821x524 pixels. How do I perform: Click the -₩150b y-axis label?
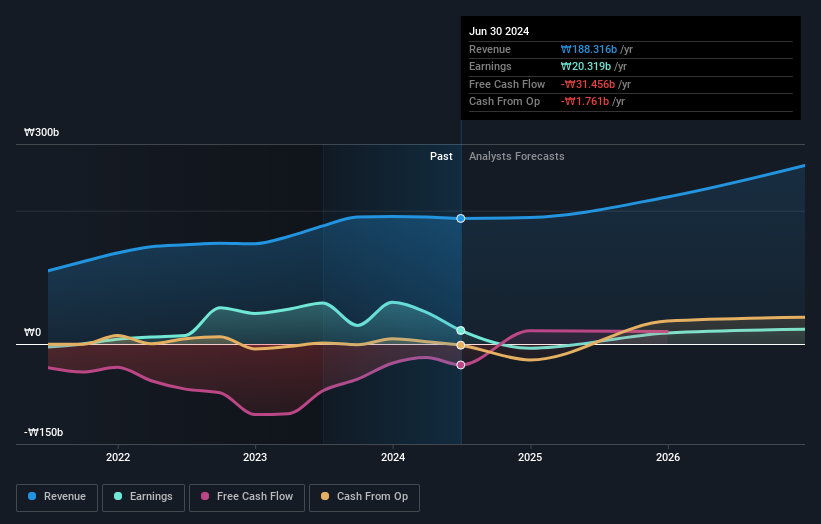[43, 432]
